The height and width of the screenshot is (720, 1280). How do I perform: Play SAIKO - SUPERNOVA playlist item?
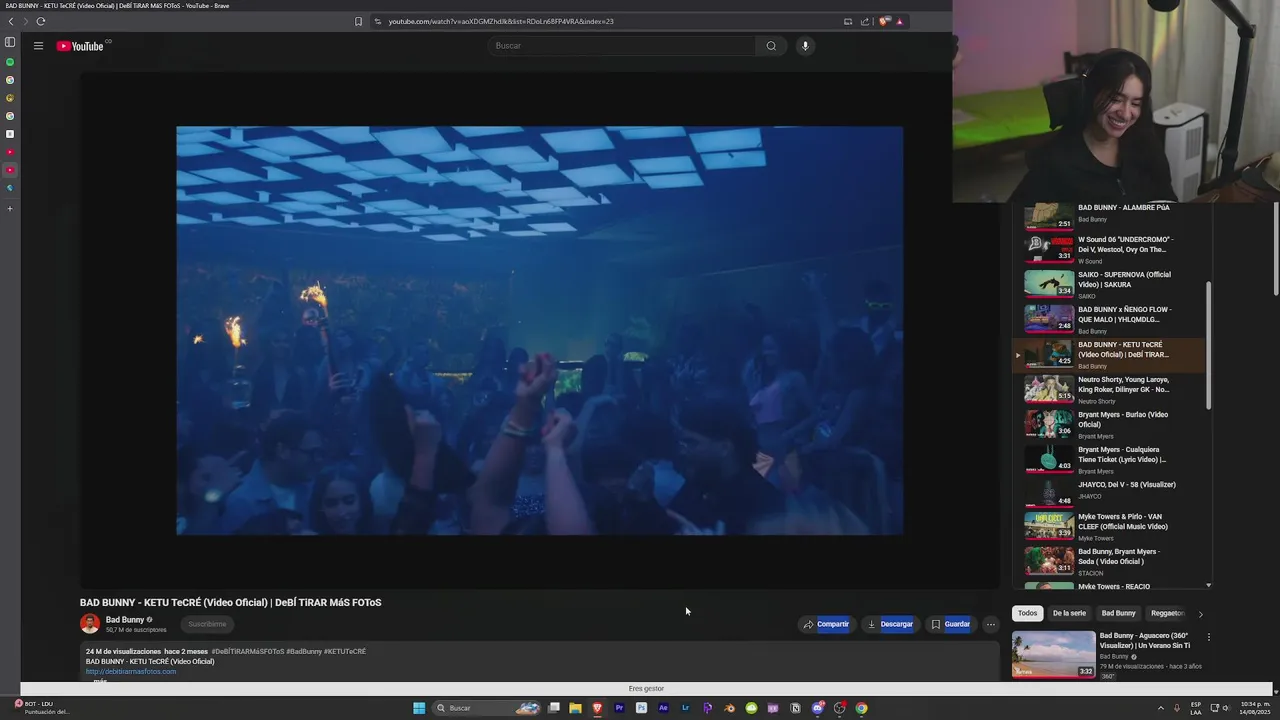coord(1110,284)
